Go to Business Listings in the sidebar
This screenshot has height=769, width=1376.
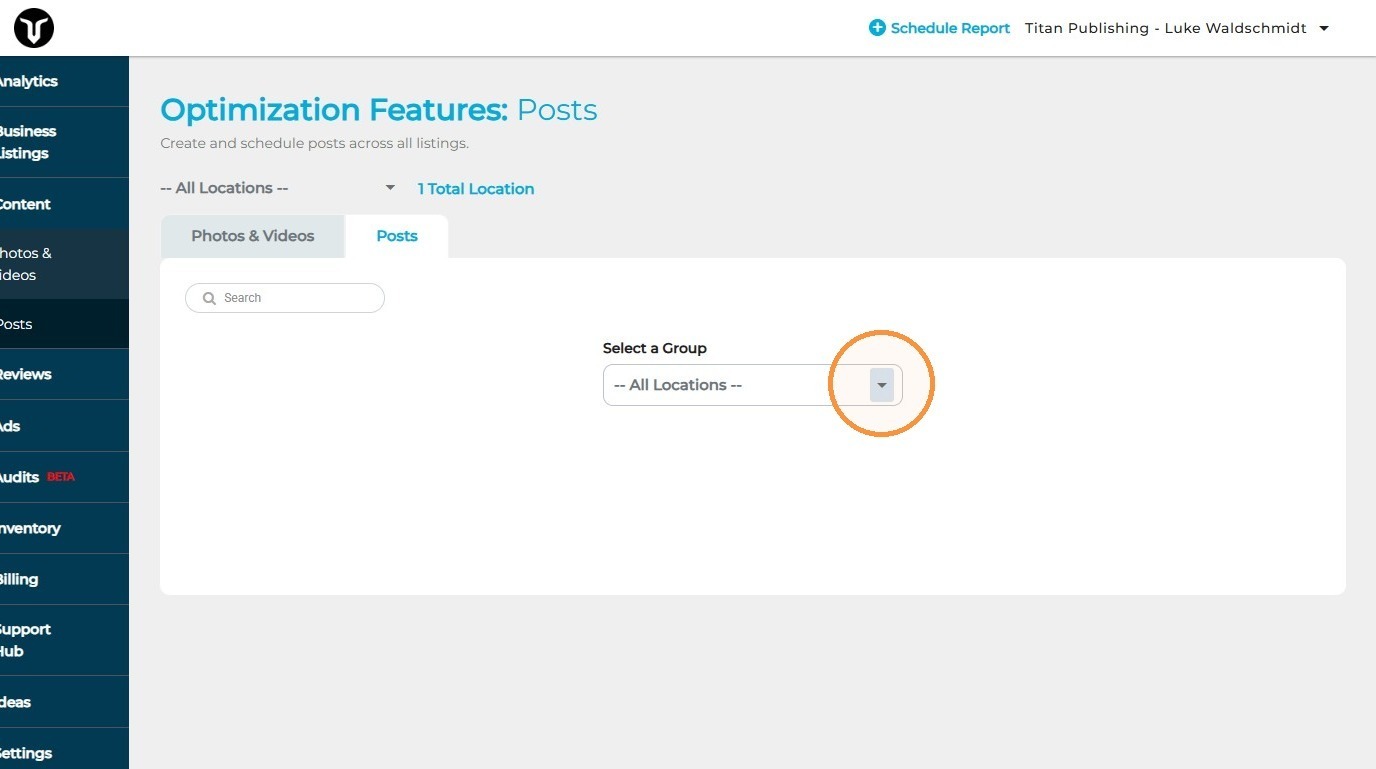[64, 142]
